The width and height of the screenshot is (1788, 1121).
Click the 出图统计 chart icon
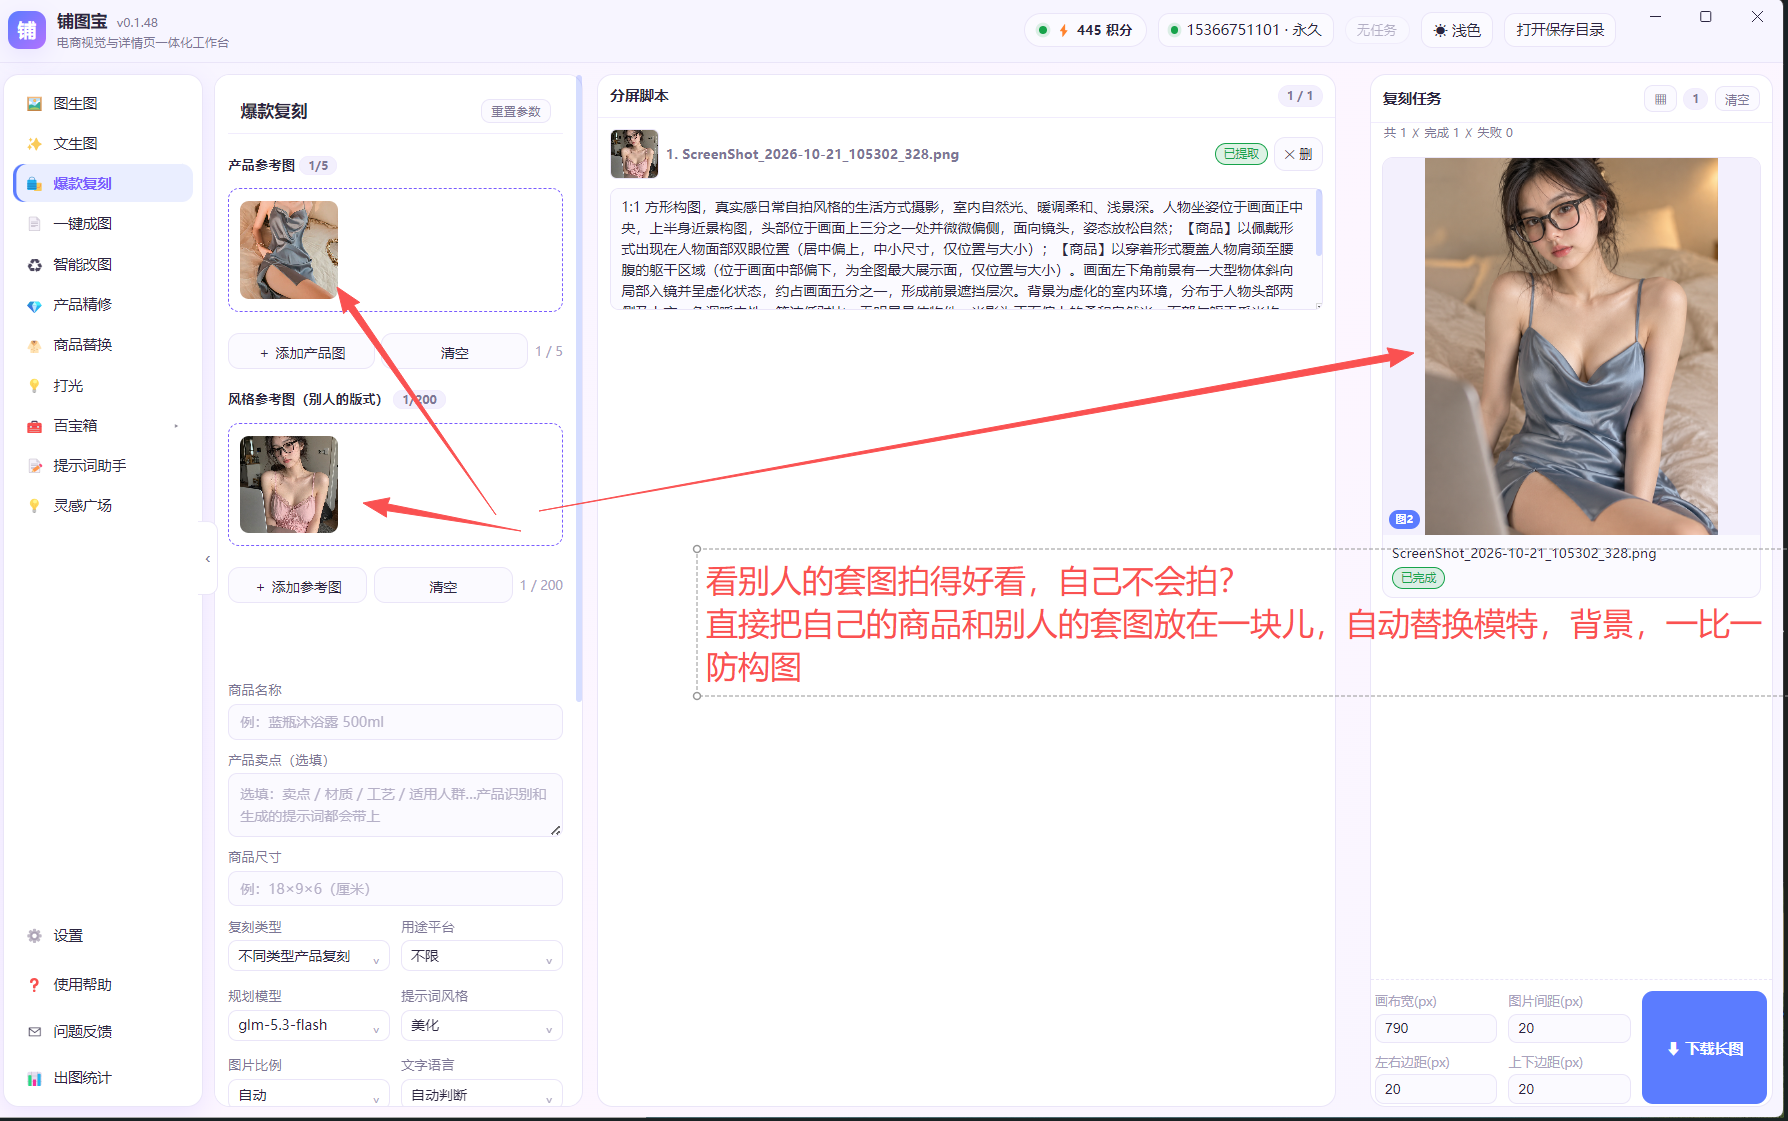[34, 1078]
